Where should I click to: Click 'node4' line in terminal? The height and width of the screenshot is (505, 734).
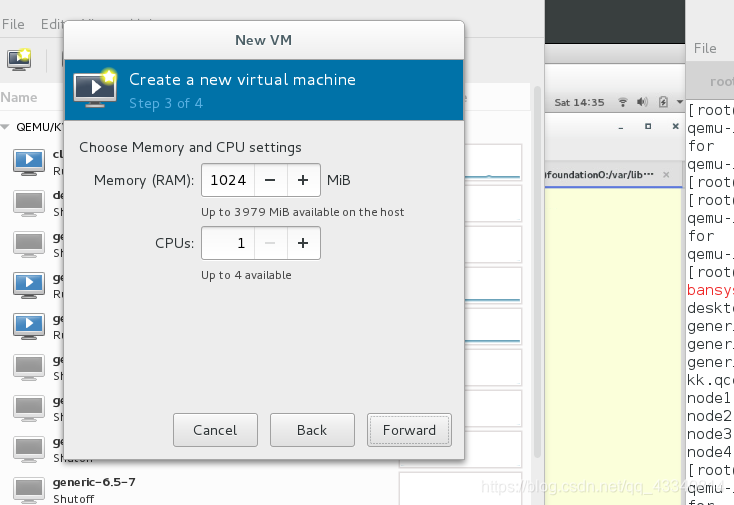709,452
